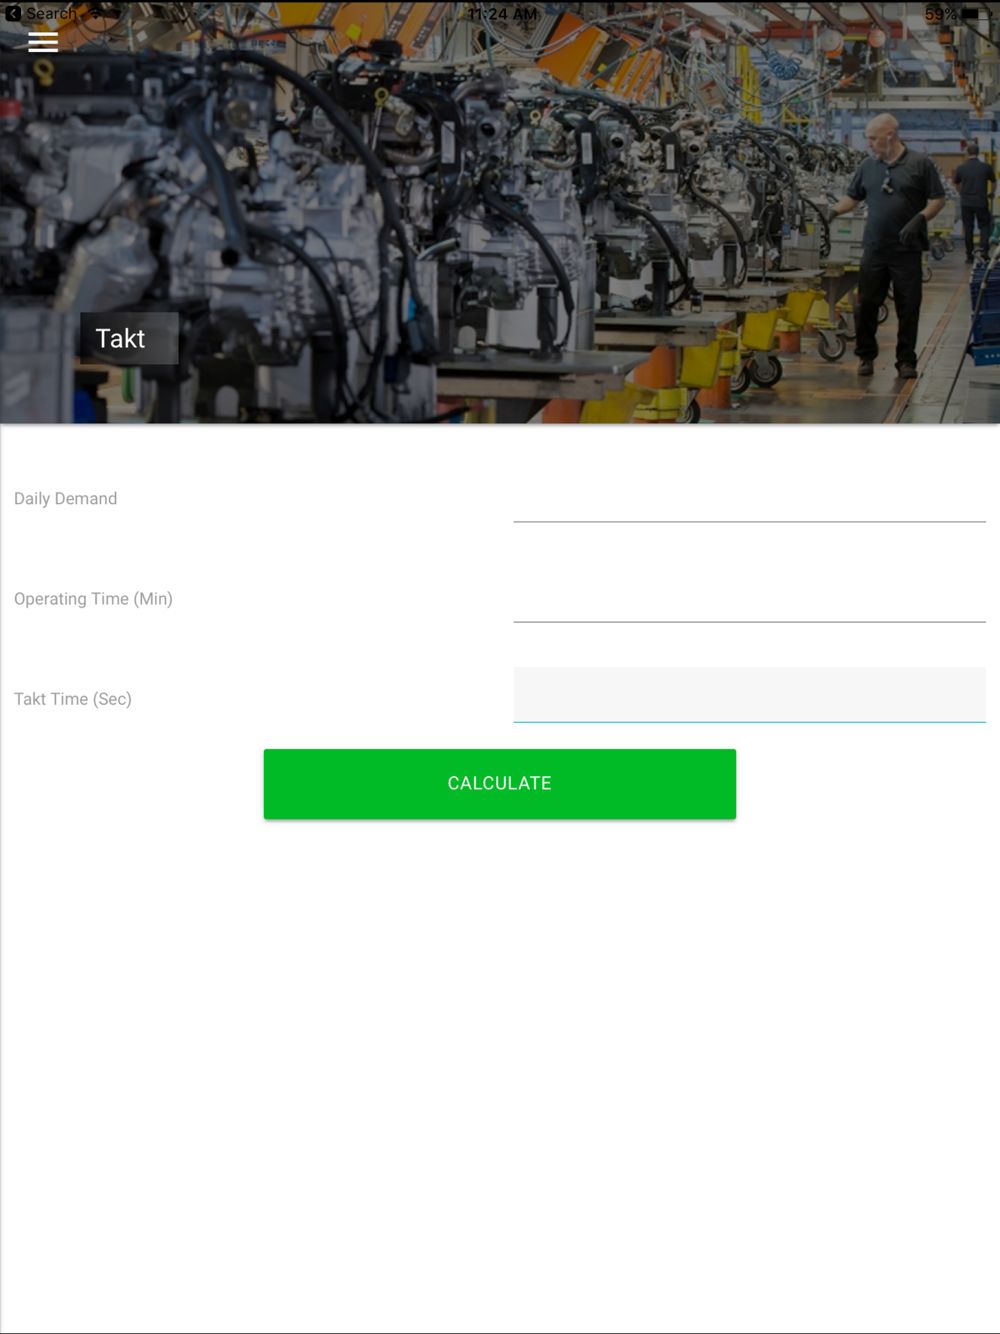This screenshot has height=1334, width=1000.
Task: Tap the Wi-Fi status icon
Action: pos(96,13)
